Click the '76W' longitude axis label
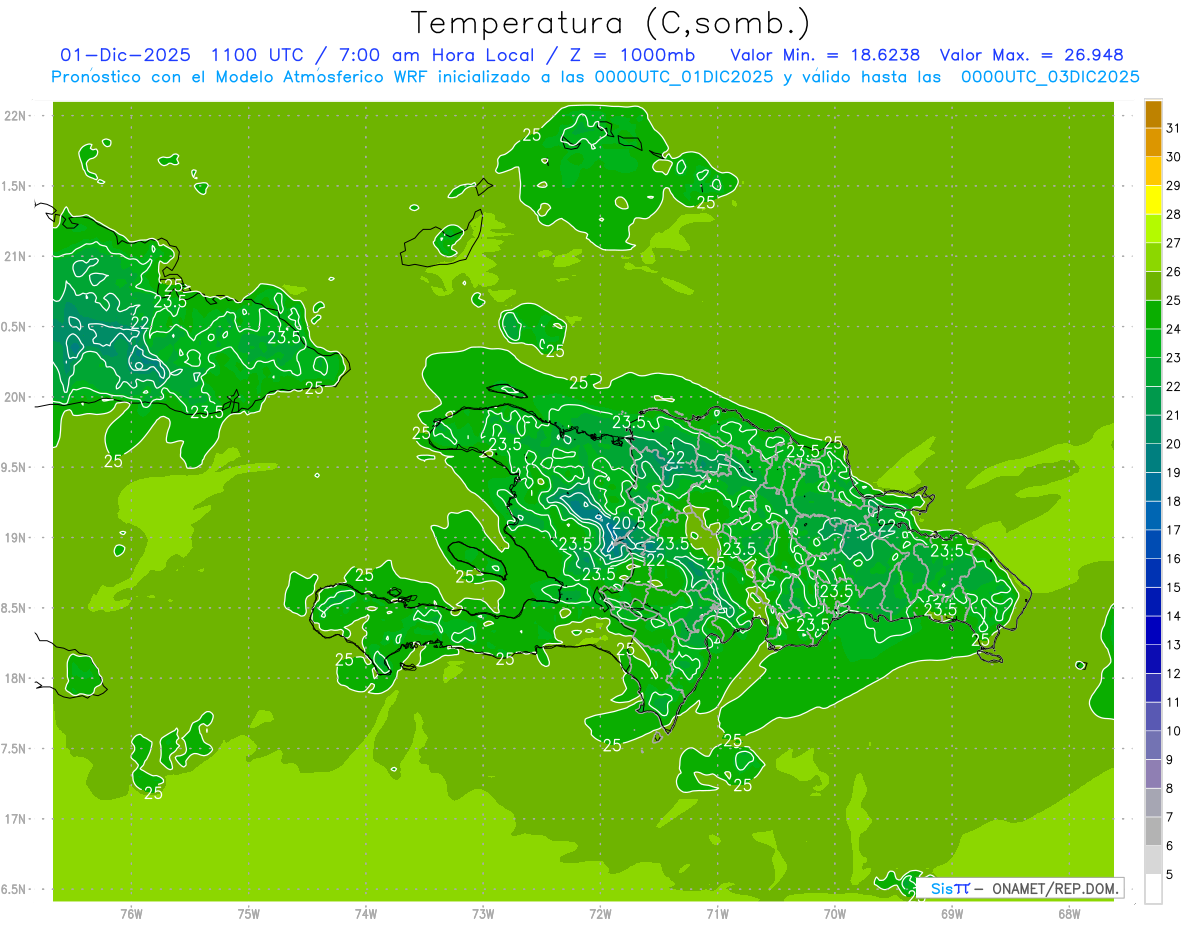 click(x=131, y=914)
